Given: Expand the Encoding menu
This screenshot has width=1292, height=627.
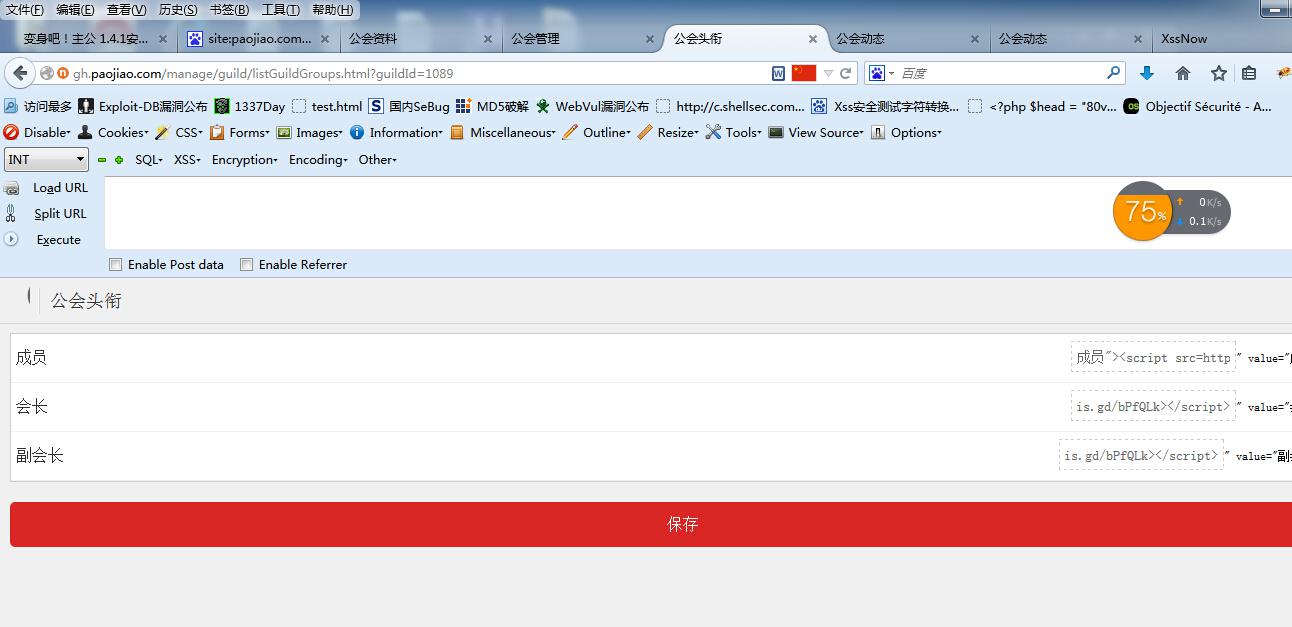Looking at the screenshot, I should pyautogui.click(x=318, y=160).
